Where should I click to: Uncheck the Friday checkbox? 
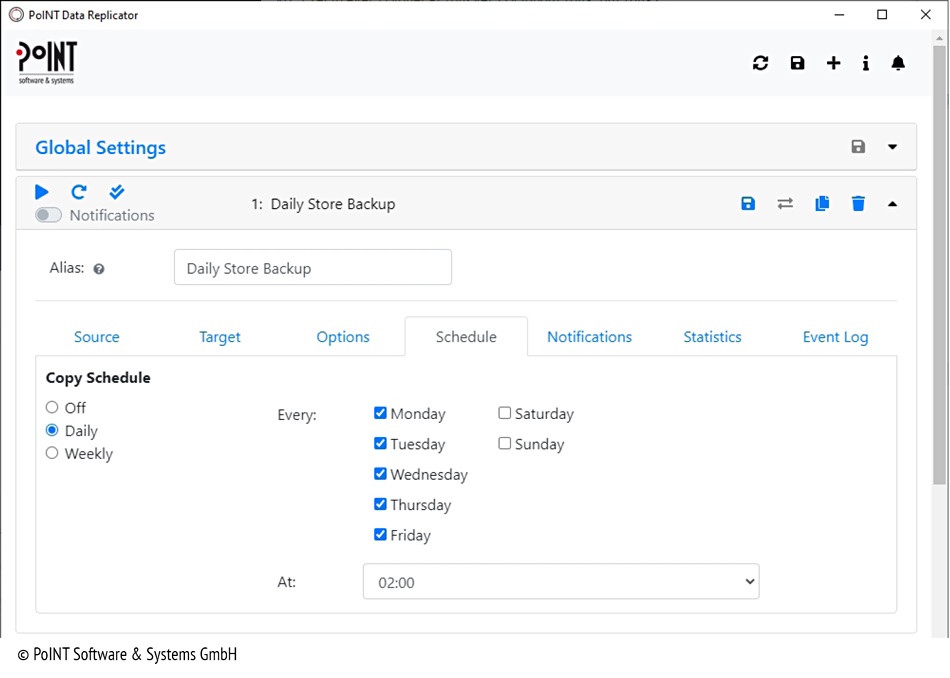[380, 534]
